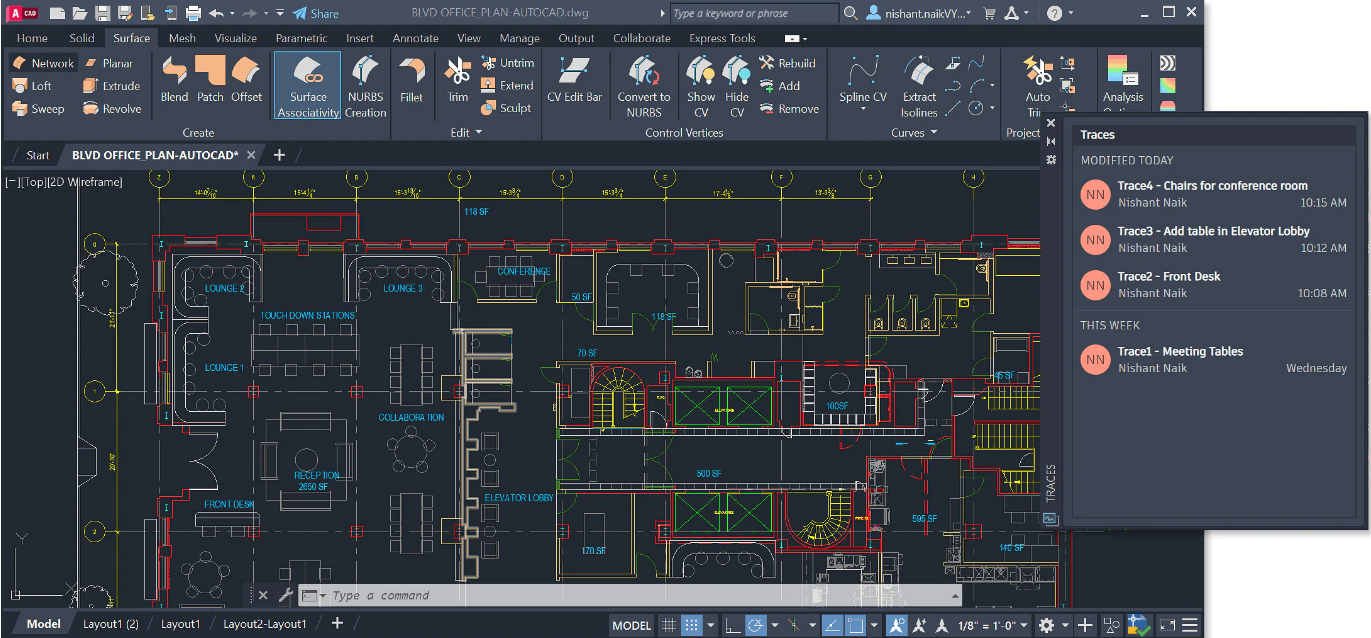Open the Layout1 (2) layout tab
The height and width of the screenshot is (638, 1371).
110,624
